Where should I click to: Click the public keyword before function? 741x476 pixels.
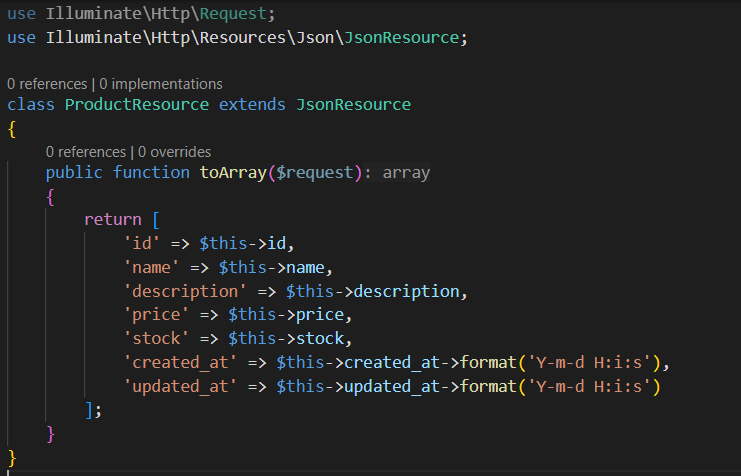(x=74, y=172)
